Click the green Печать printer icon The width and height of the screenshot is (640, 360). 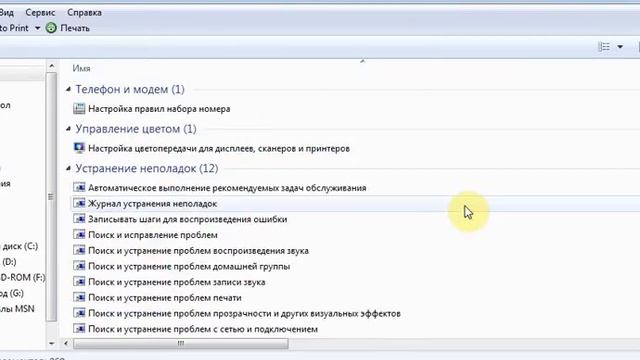click(x=51, y=28)
